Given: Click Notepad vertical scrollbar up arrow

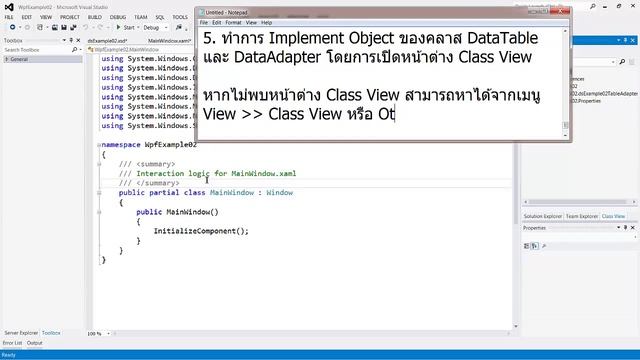Looking at the screenshot, I should click(x=565, y=31).
